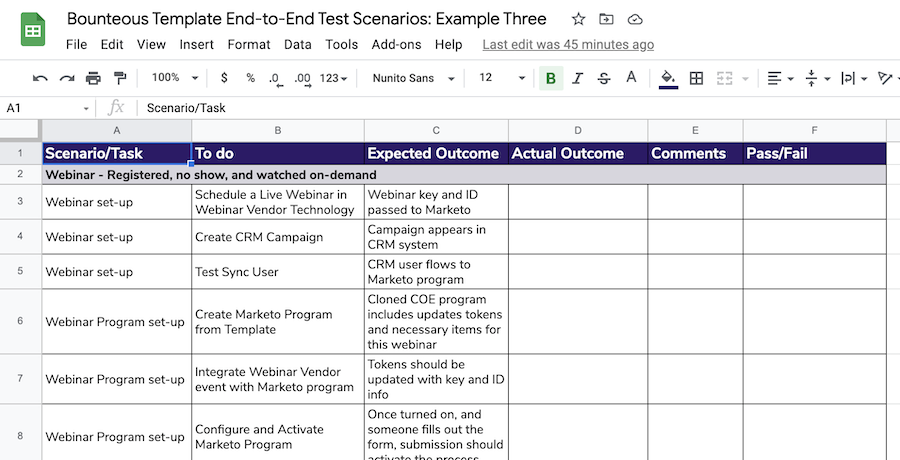Open the View menu
900x460 pixels.
click(x=152, y=45)
